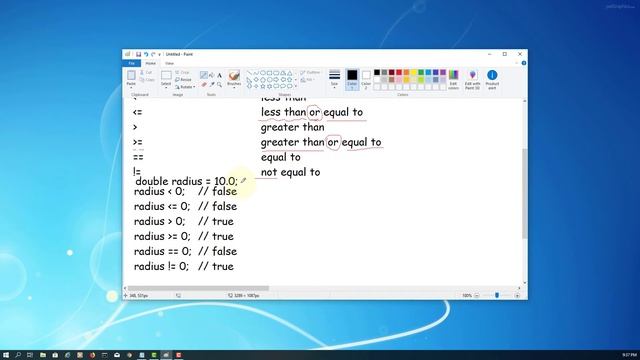Open the shape Outline dropdown
The height and width of the screenshot is (360, 640).
click(x=310, y=73)
